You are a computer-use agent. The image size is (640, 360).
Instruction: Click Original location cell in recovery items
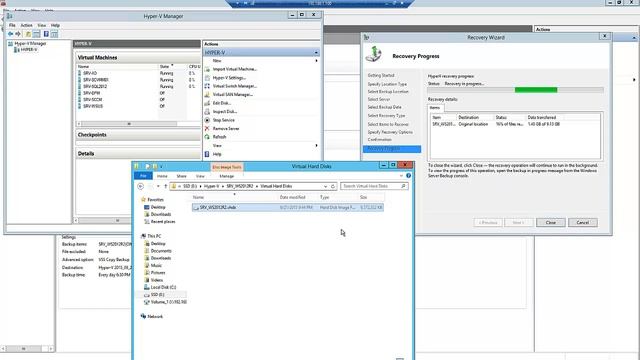(473, 124)
